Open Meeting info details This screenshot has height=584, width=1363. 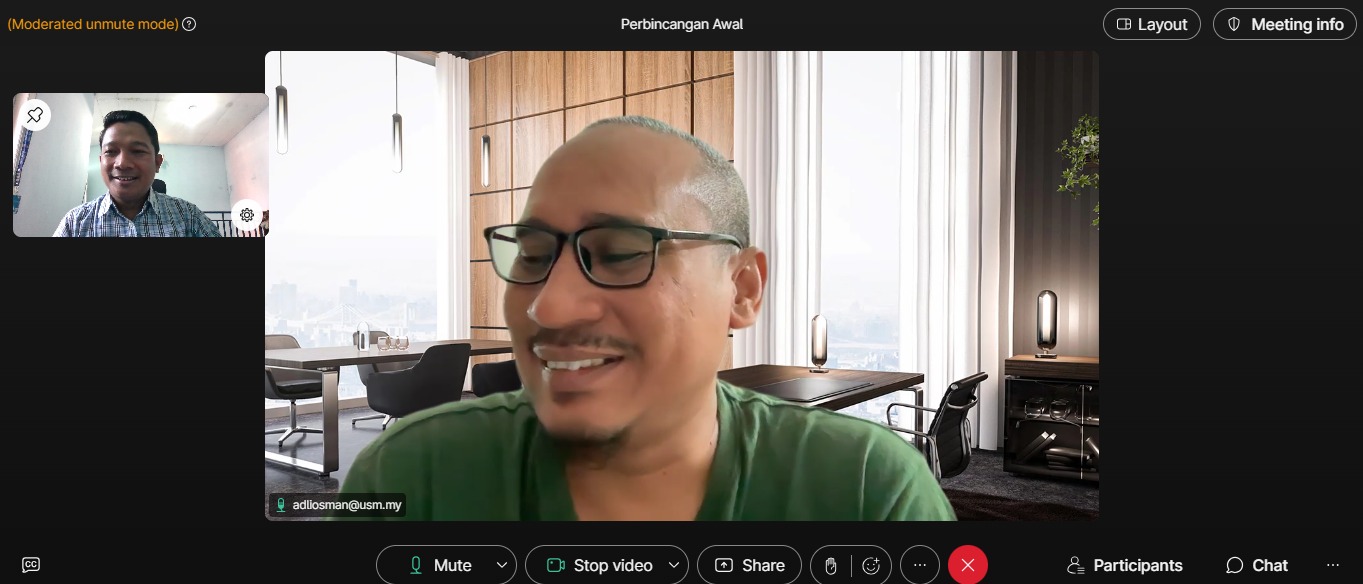click(x=1285, y=24)
